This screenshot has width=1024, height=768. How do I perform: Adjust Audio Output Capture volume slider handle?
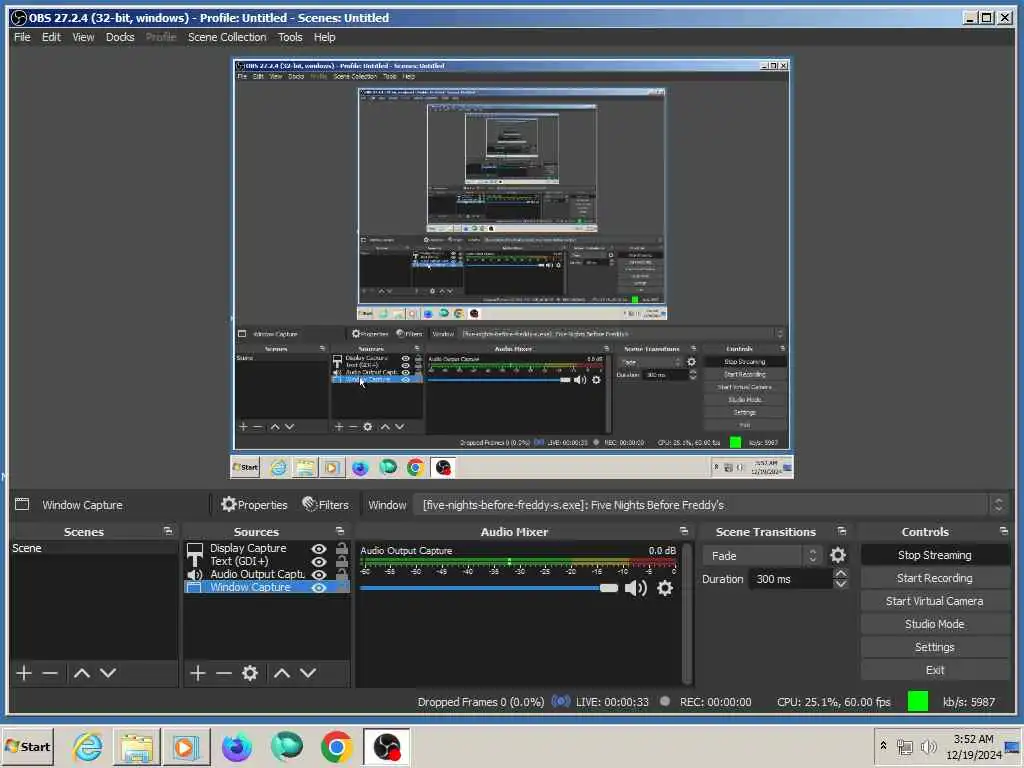click(609, 588)
